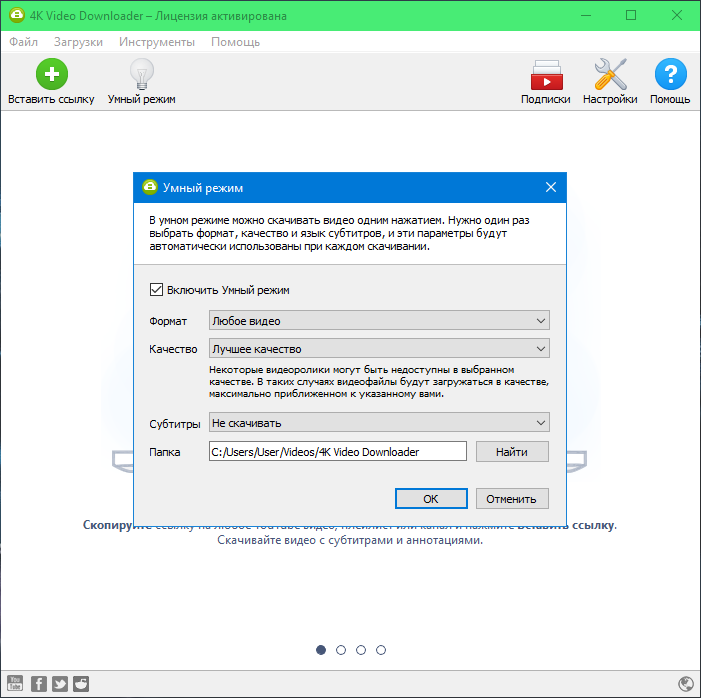
Task: Maximize the 4K Video Downloader window
Action: pyautogui.click(x=631, y=15)
